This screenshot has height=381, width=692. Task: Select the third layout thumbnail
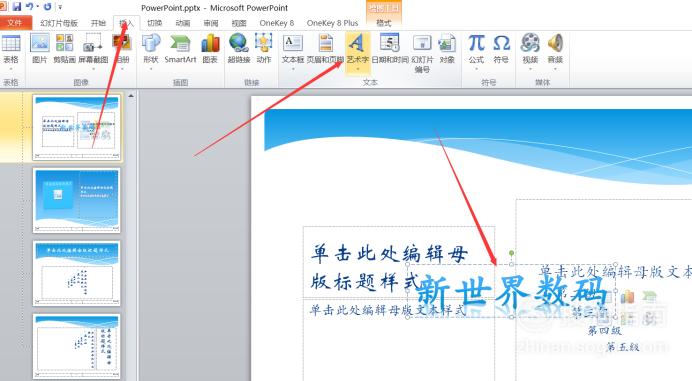76,273
